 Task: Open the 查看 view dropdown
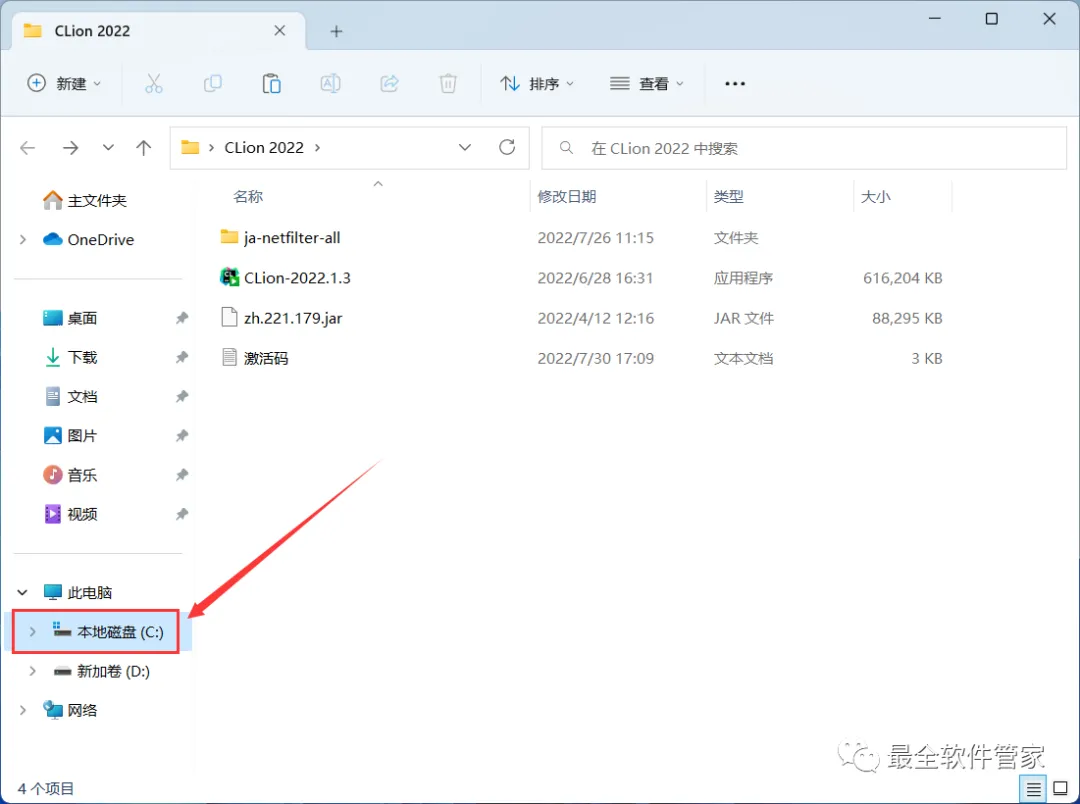[647, 83]
